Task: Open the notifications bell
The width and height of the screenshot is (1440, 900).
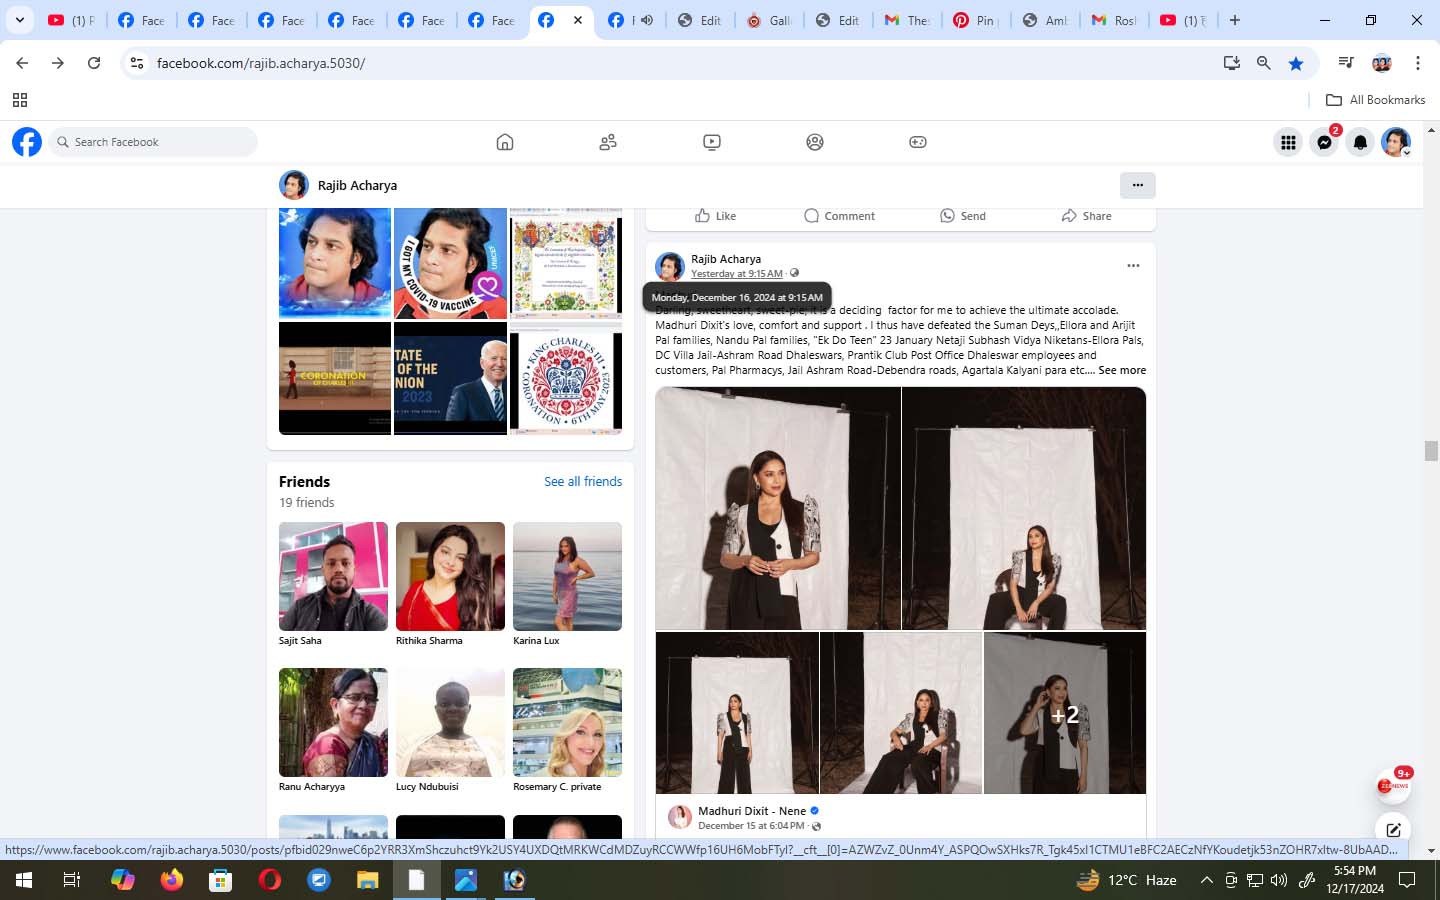Action: tap(1360, 143)
